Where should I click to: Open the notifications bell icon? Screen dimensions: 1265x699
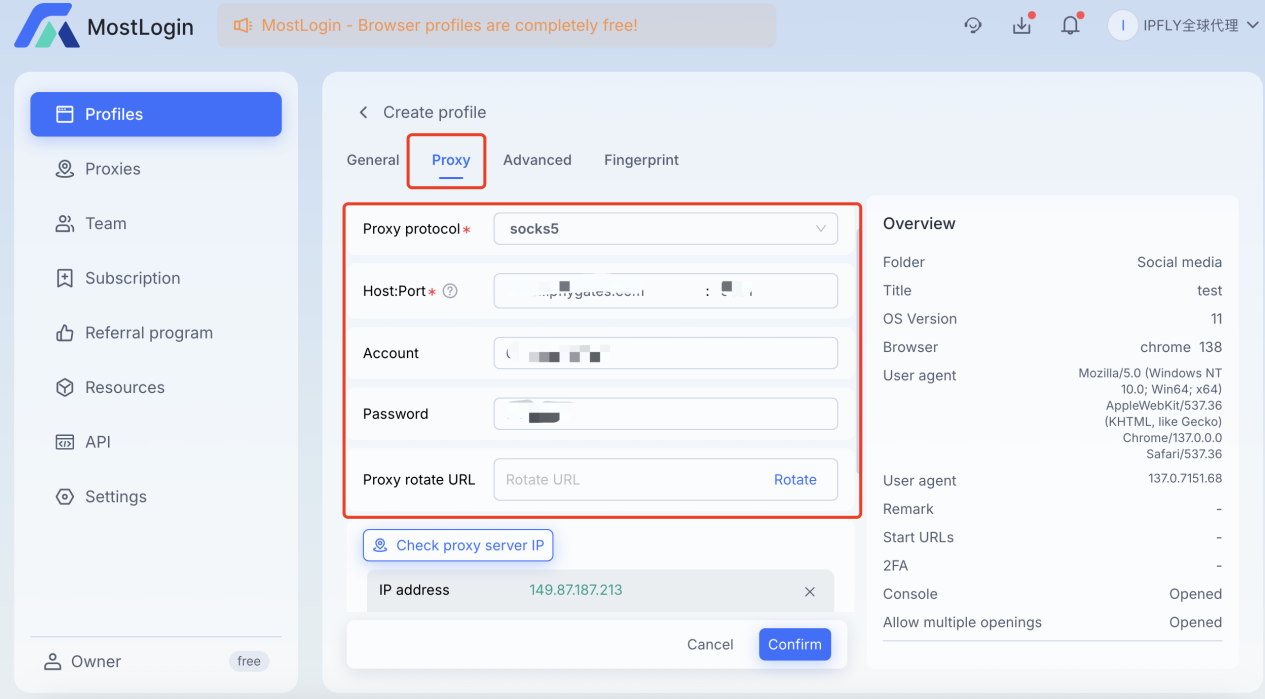1070,26
